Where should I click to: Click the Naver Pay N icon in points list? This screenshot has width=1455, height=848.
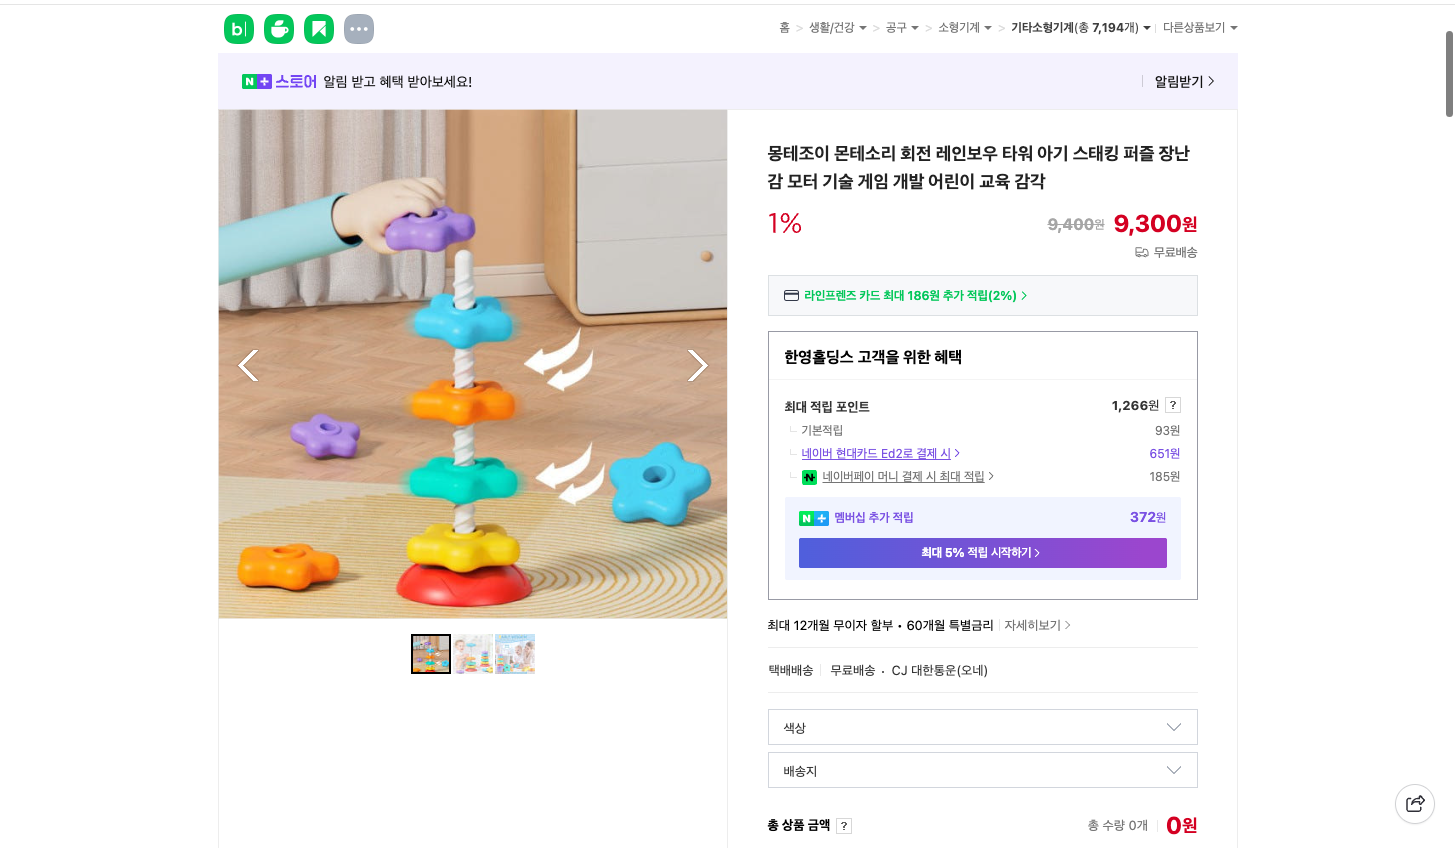point(810,477)
